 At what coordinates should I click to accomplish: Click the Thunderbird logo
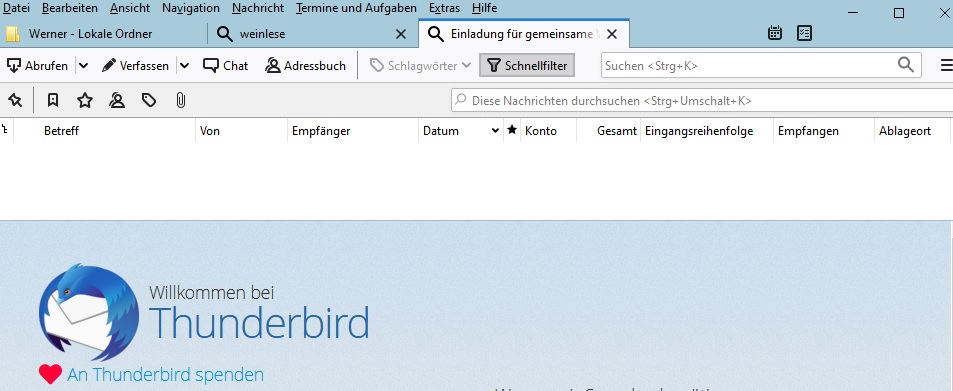coord(89,312)
